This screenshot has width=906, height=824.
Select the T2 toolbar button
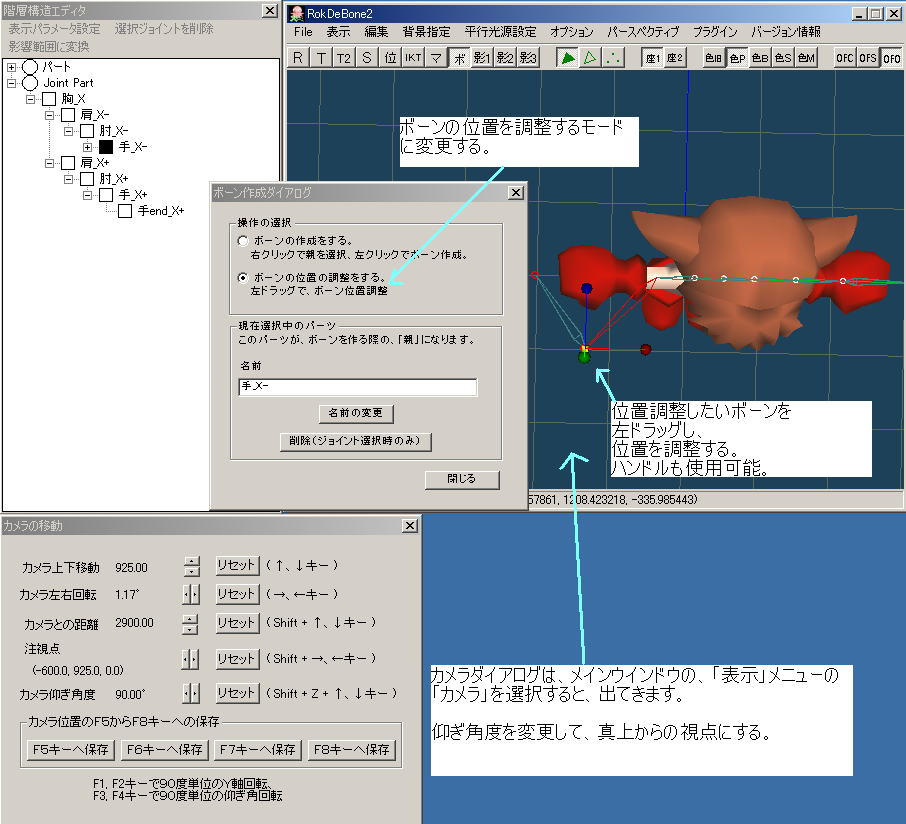pyautogui.click(x=344, y=58)
